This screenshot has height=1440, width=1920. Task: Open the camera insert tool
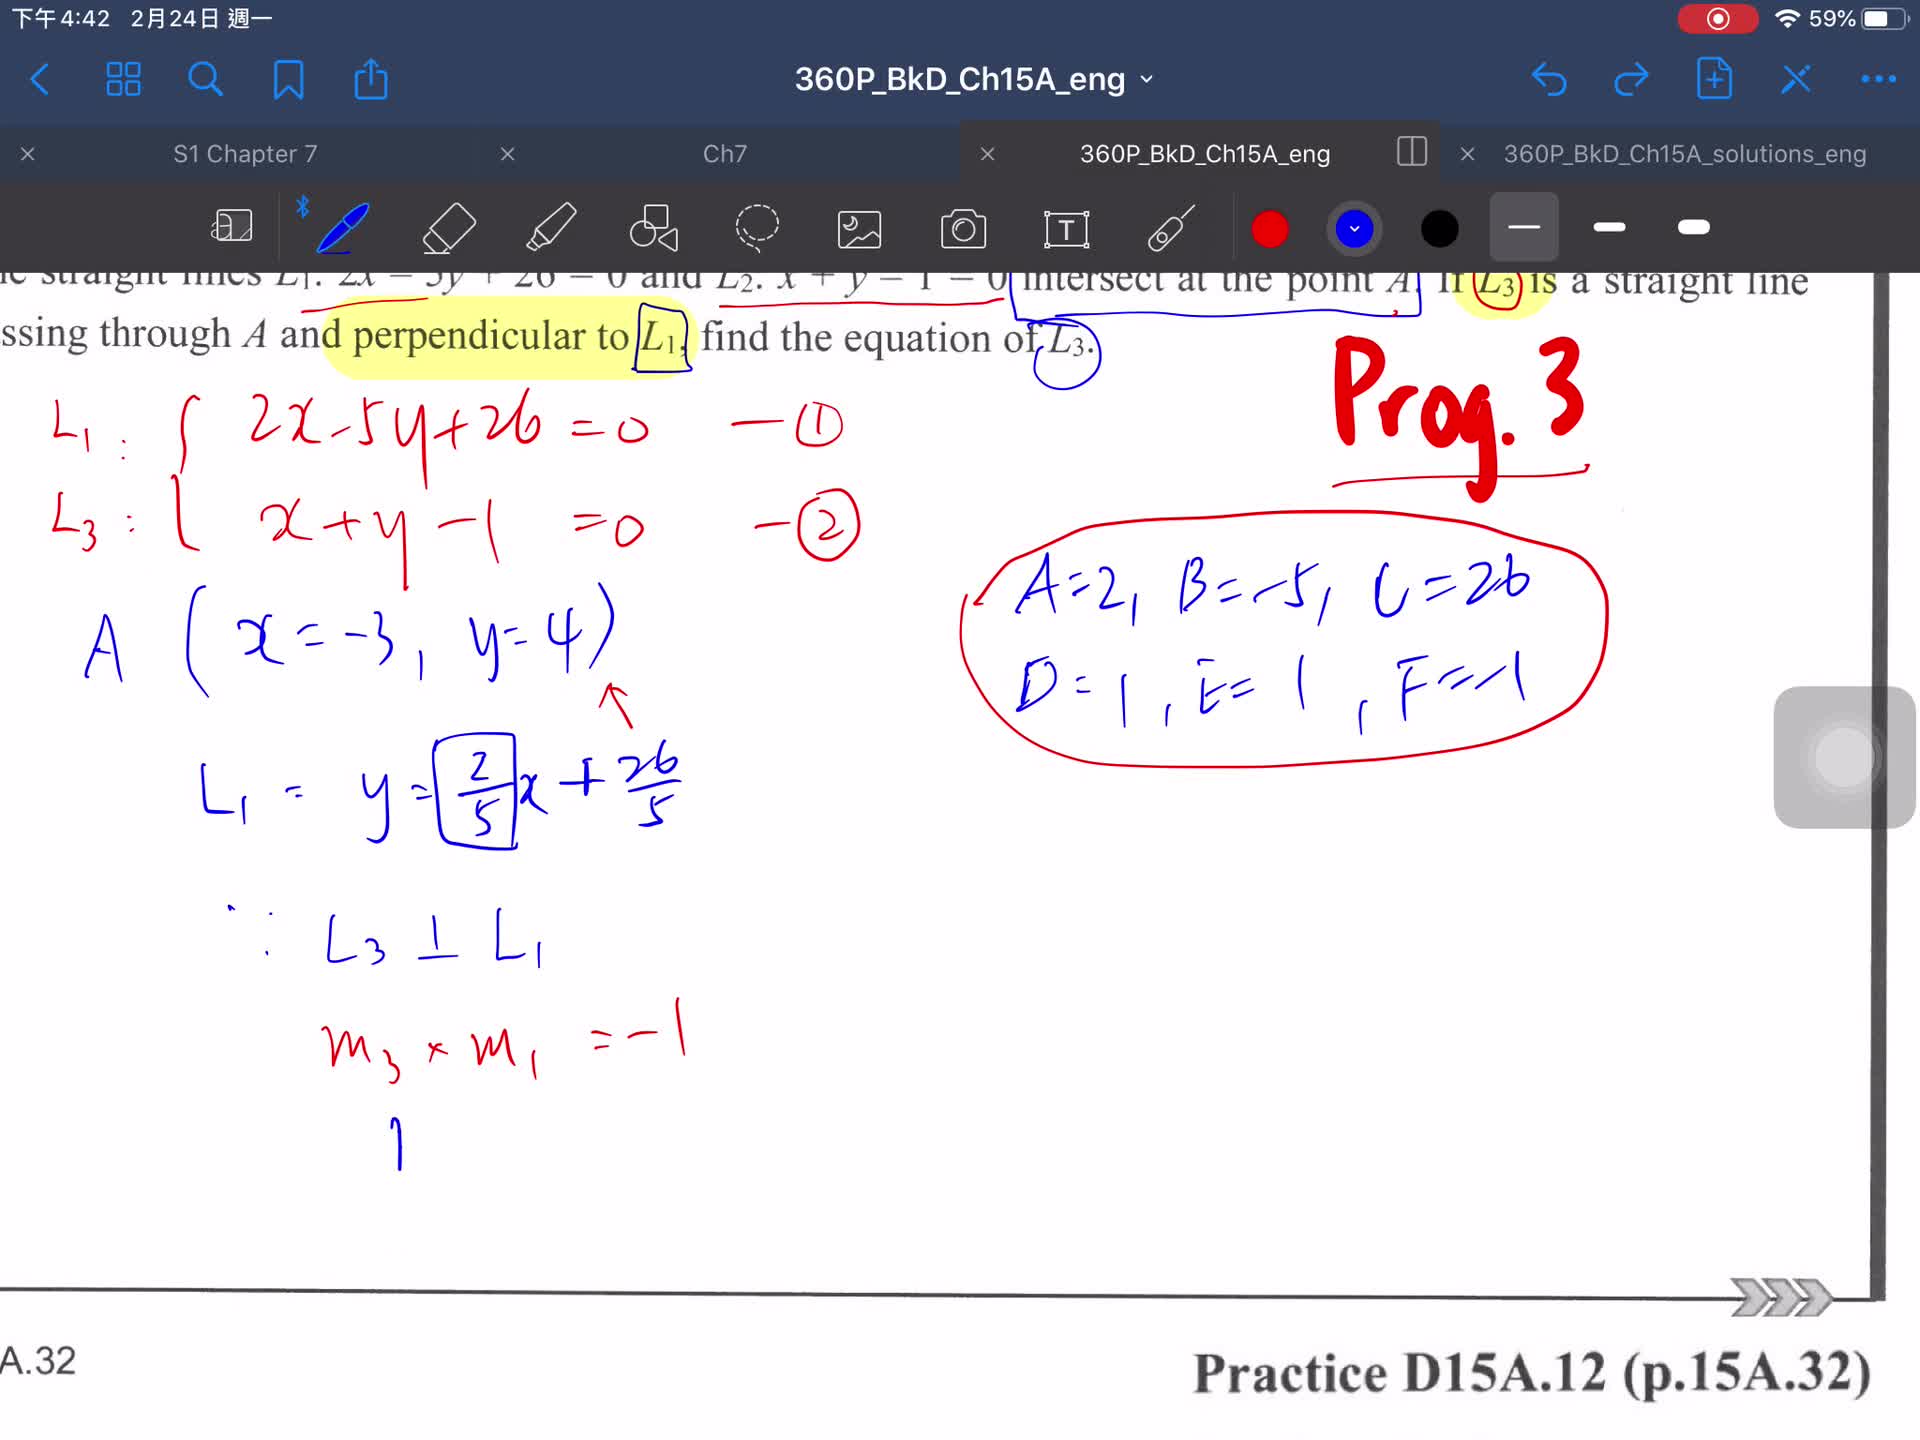click(963, 229)
